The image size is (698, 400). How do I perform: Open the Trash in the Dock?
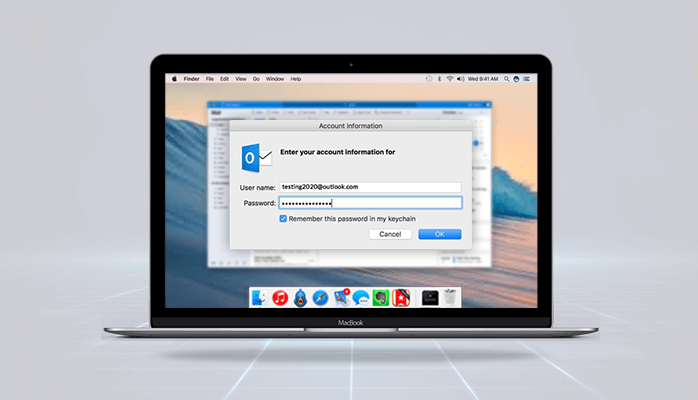(450, 298)
